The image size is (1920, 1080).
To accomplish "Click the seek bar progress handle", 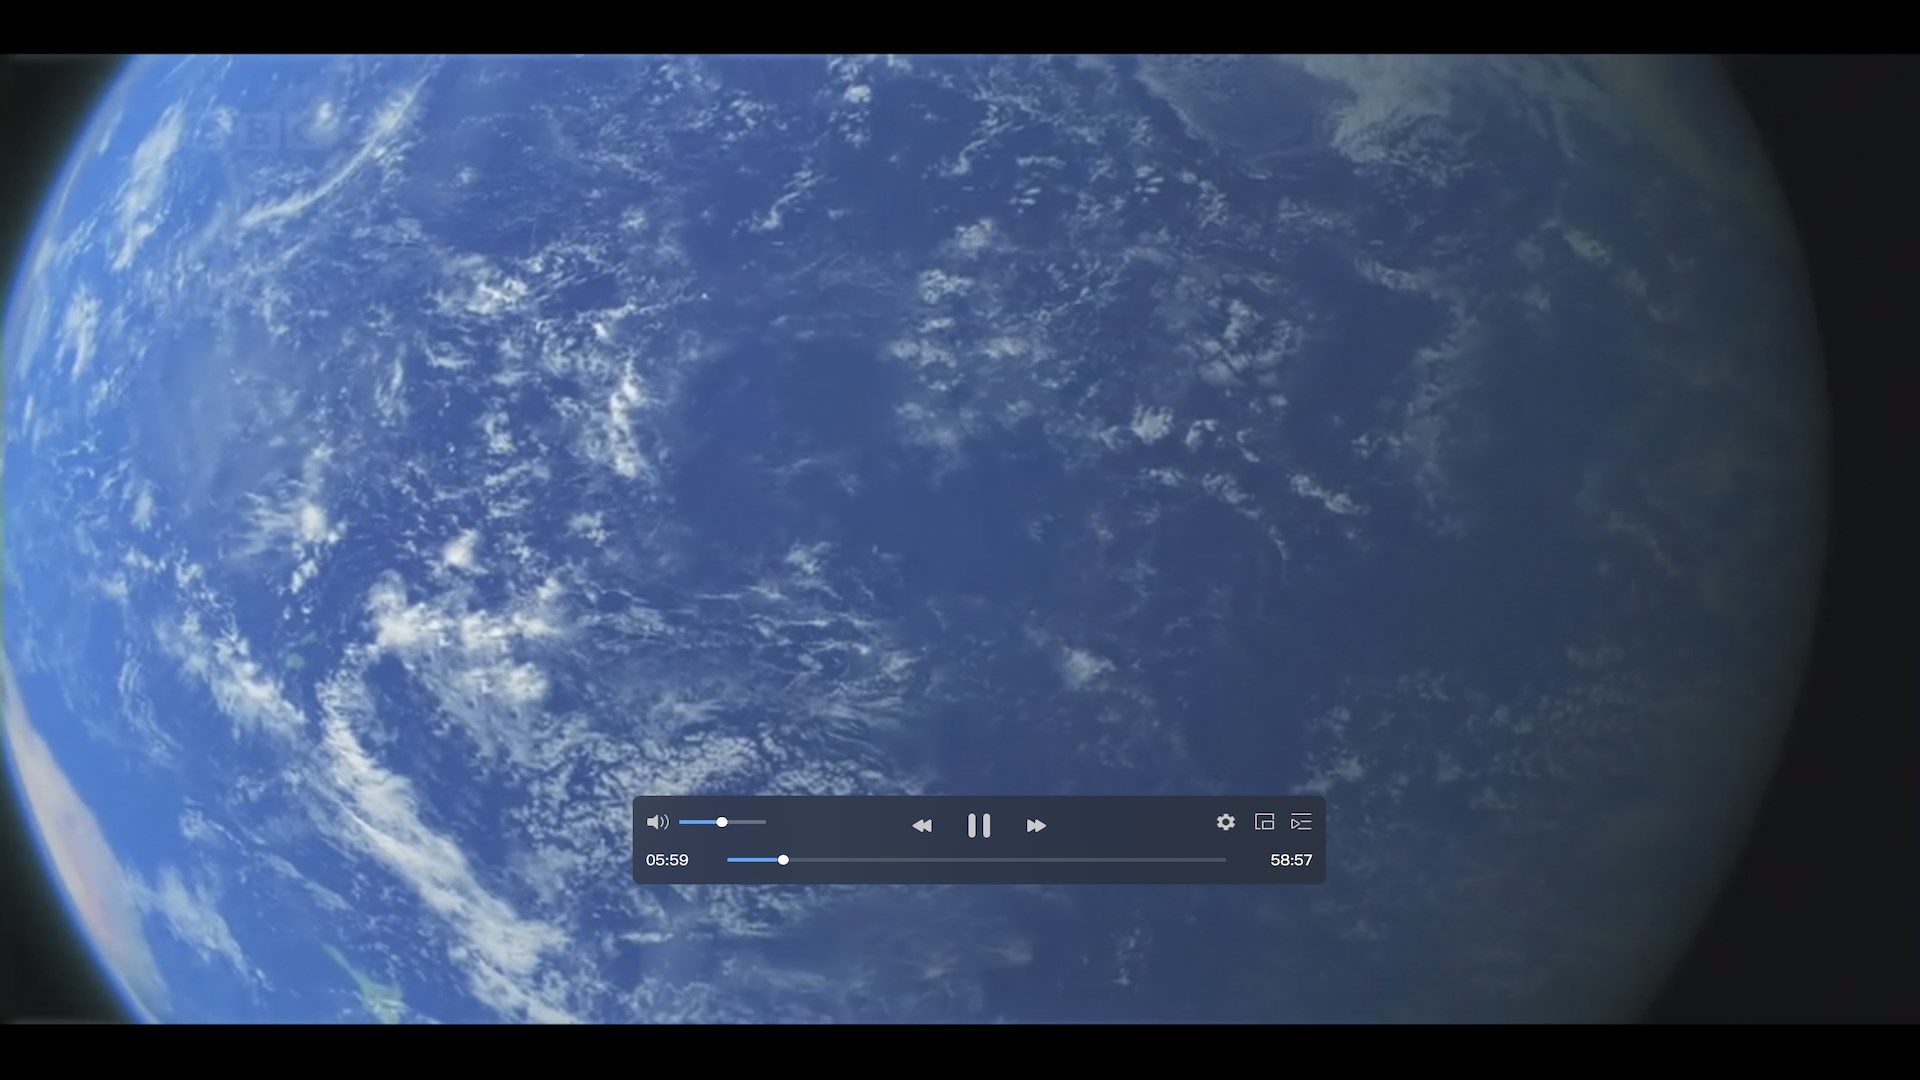I will pyautogui.click(x=783, y=860).
